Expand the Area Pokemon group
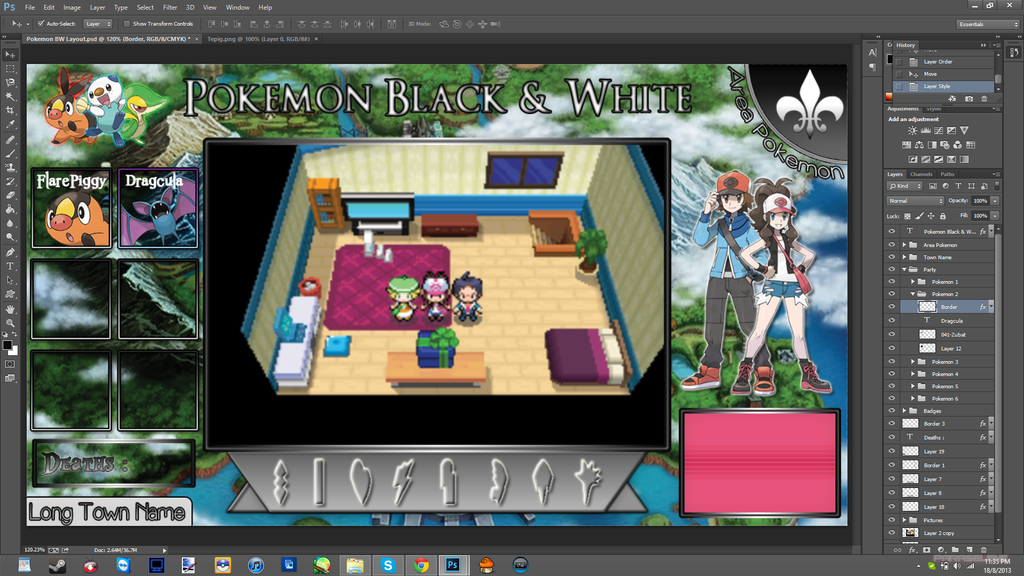Screen dimensions: 1024x576 coord(904,244)
